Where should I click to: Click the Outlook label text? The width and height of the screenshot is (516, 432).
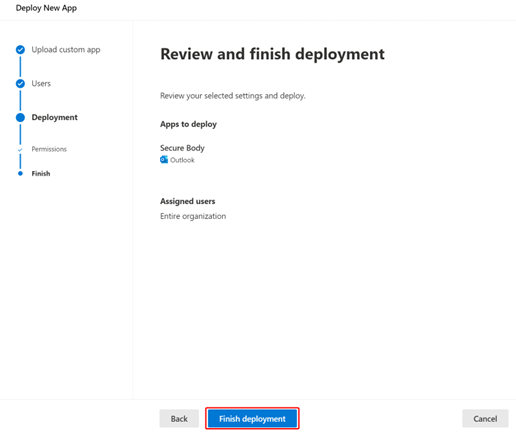[182, 160]
